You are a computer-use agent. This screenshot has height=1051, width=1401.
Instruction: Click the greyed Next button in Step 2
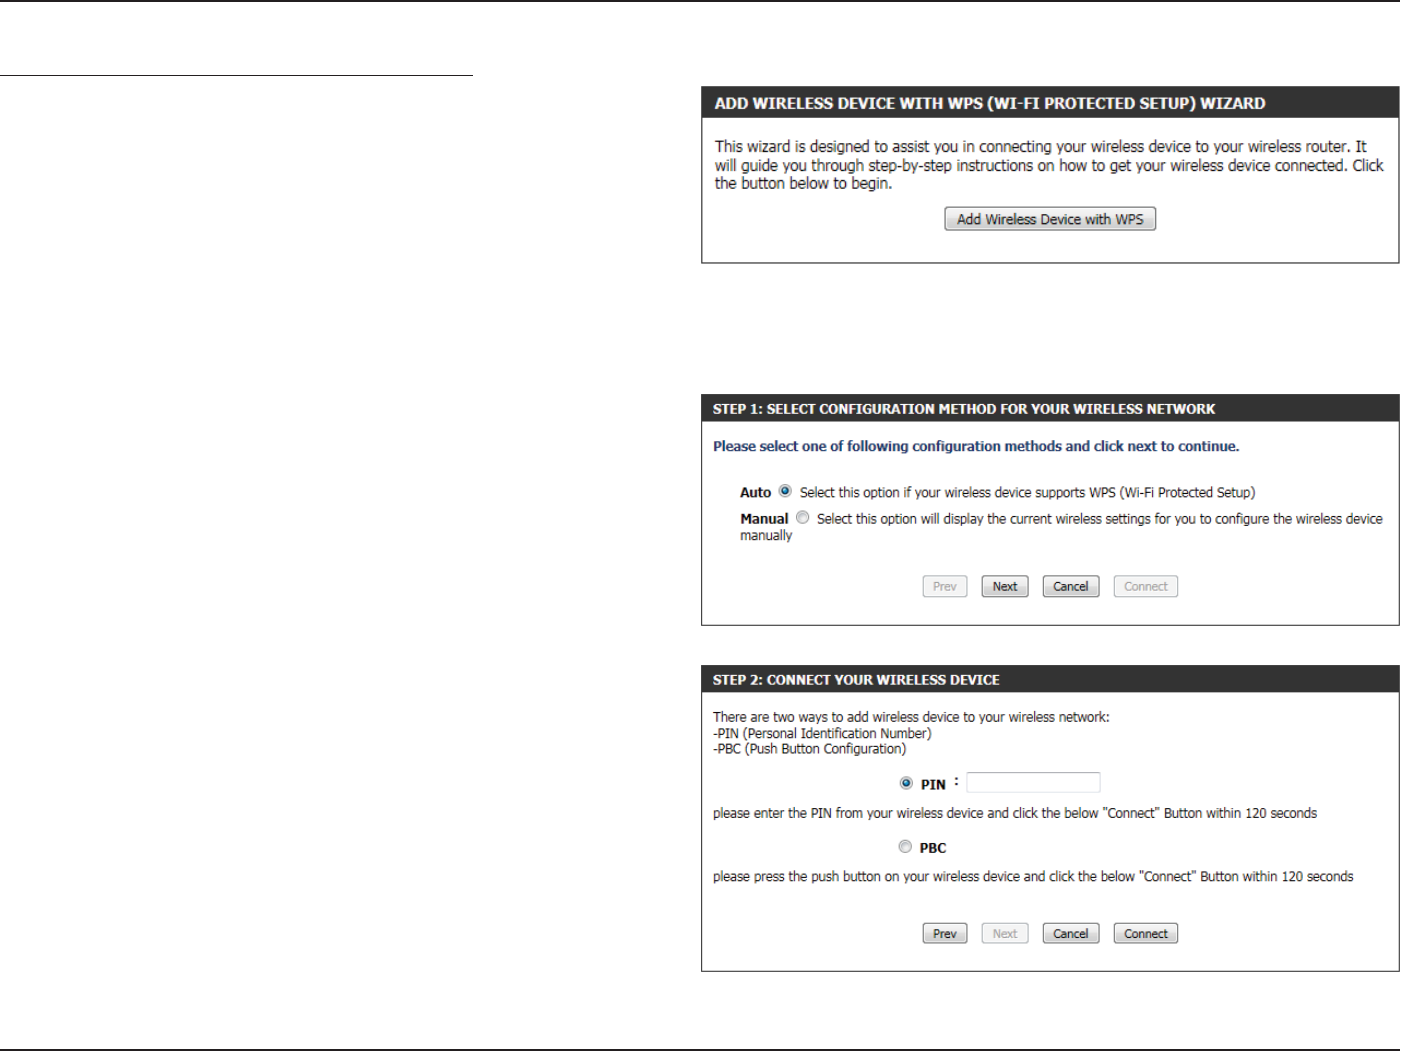(x=1004, y=933)
